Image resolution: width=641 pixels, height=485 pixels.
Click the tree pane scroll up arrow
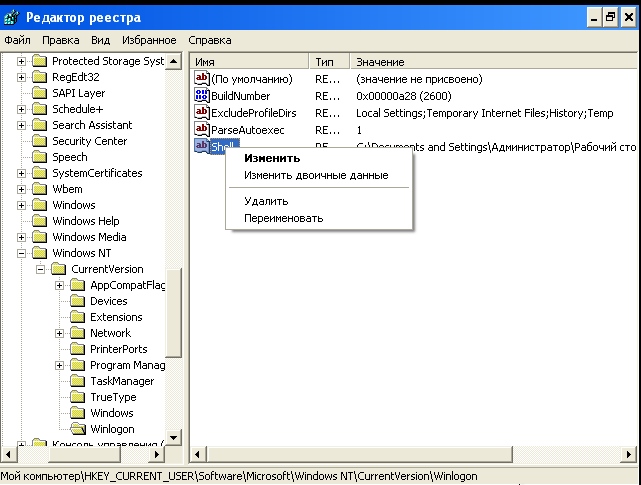(174, 61)
